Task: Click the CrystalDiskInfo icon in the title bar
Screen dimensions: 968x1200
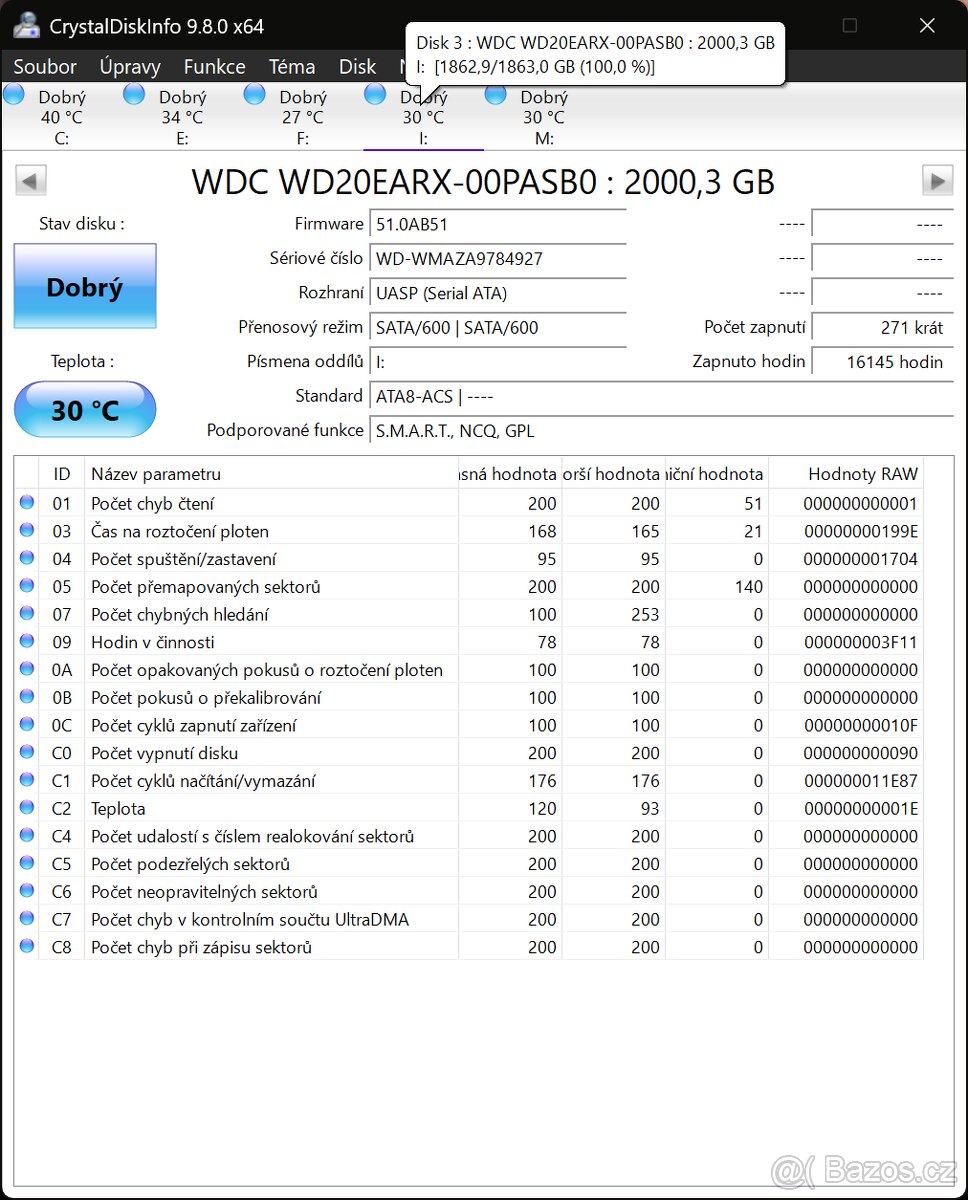Action: click(26, 25)
